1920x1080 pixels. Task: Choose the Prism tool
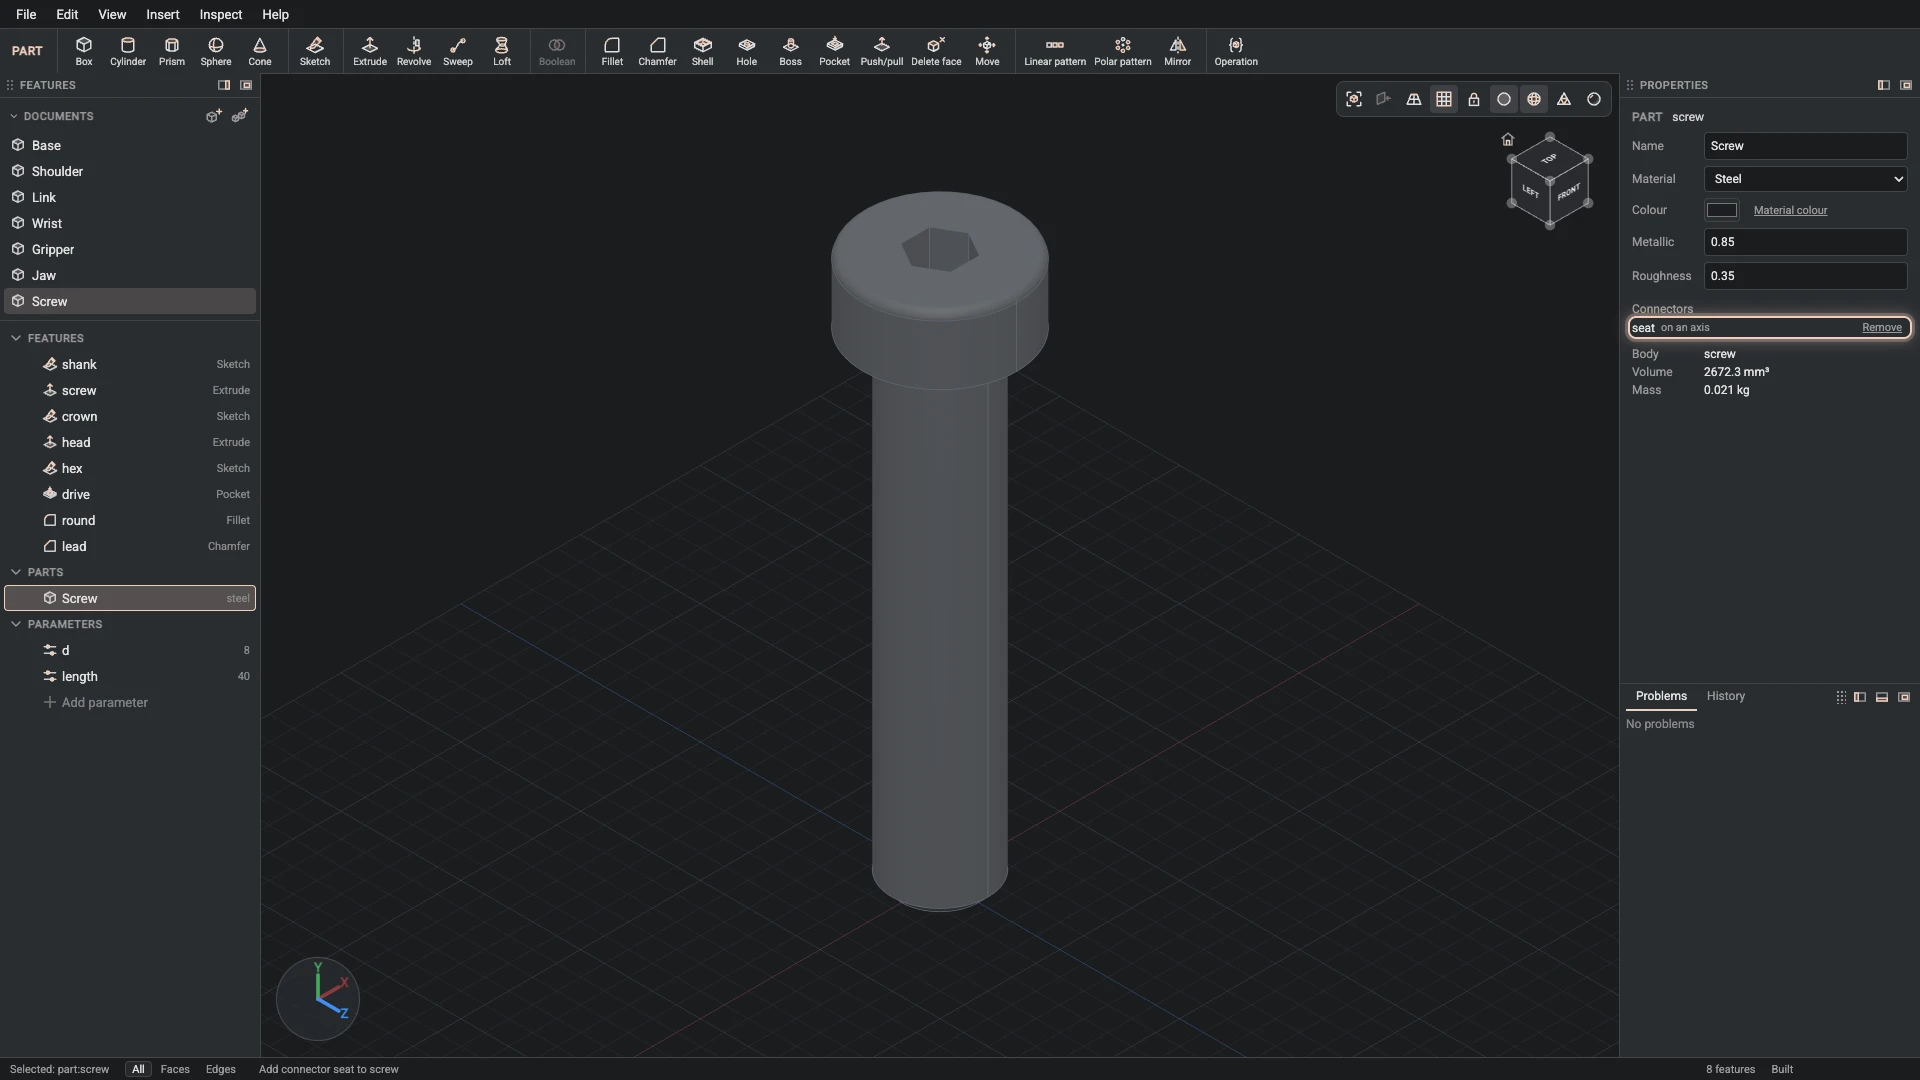coord(172,51)
